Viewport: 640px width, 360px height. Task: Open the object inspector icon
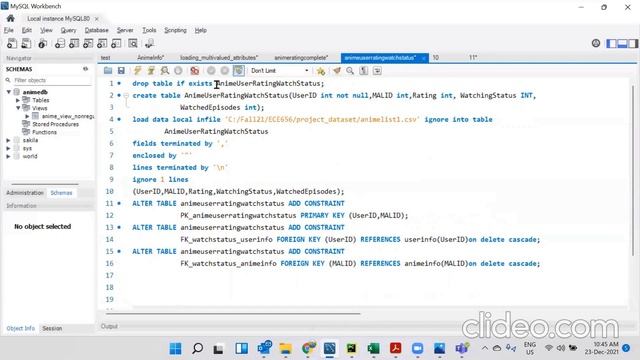42,43
